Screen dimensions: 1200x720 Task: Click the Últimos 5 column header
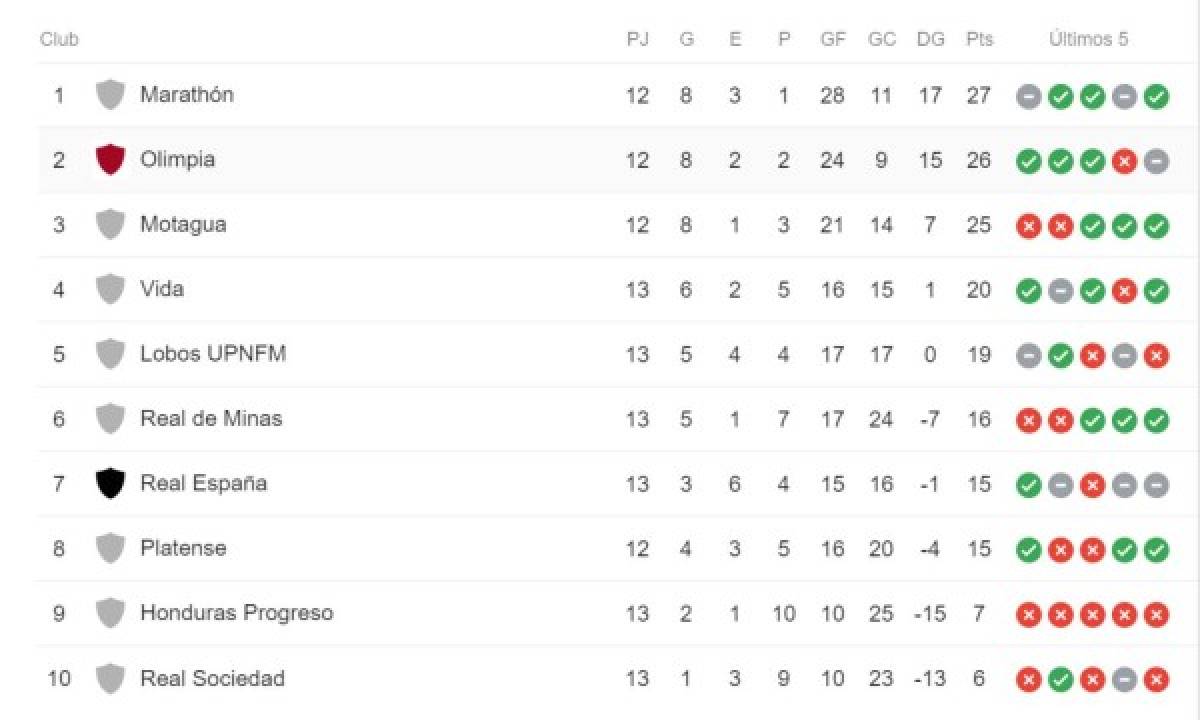pyautogui.click(x=1088, y=40)
